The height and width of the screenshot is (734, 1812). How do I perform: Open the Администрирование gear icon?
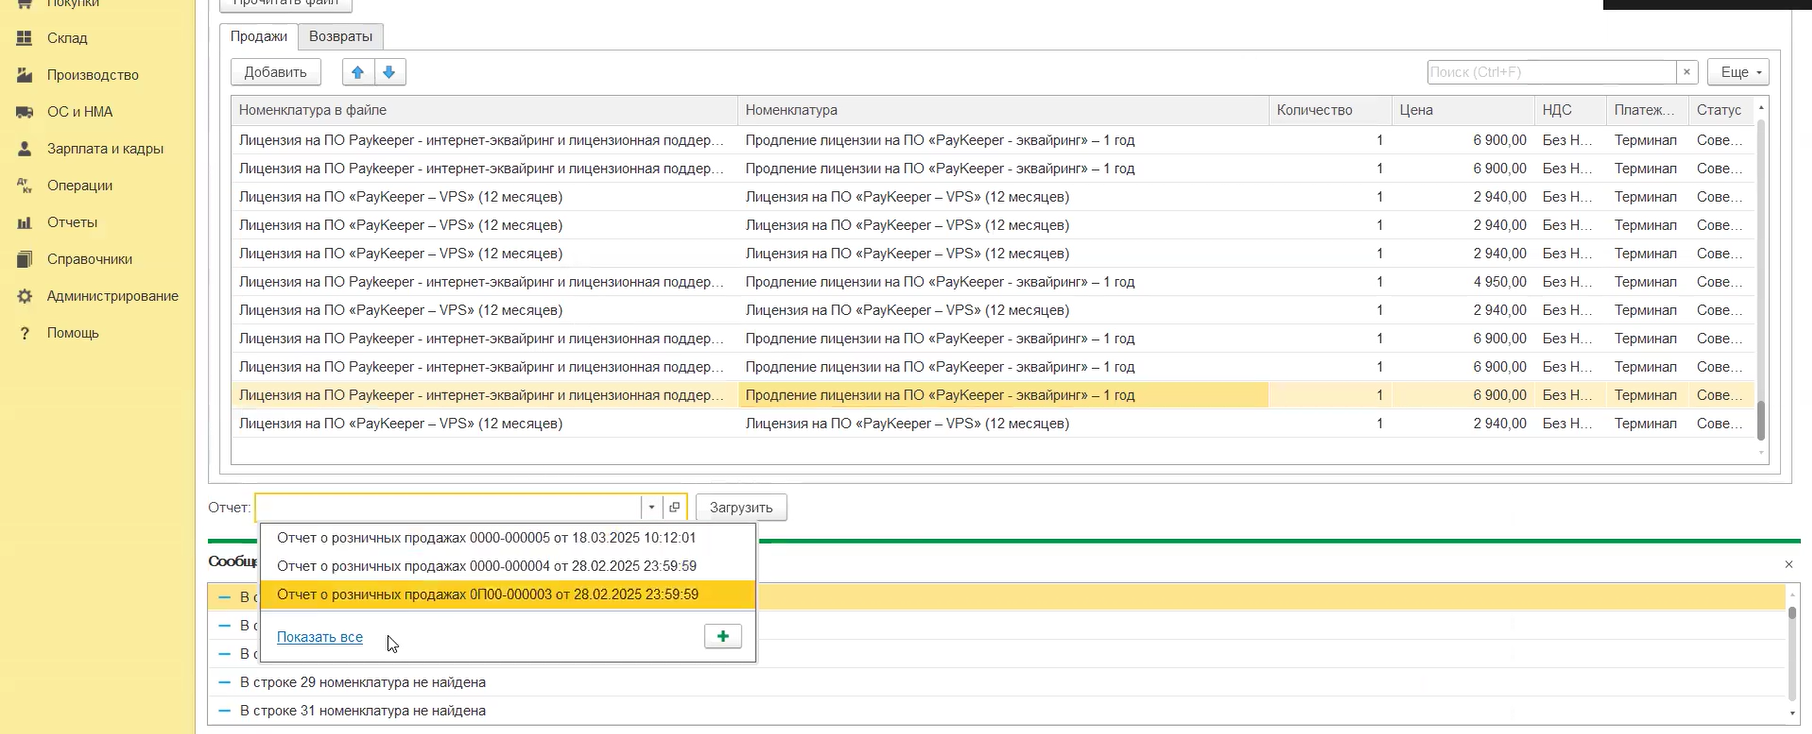tap(25, 297)
